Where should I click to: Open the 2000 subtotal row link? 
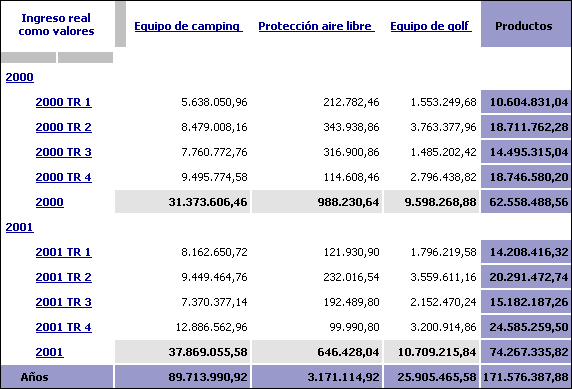pyautogui.click(x=50, y=202)
